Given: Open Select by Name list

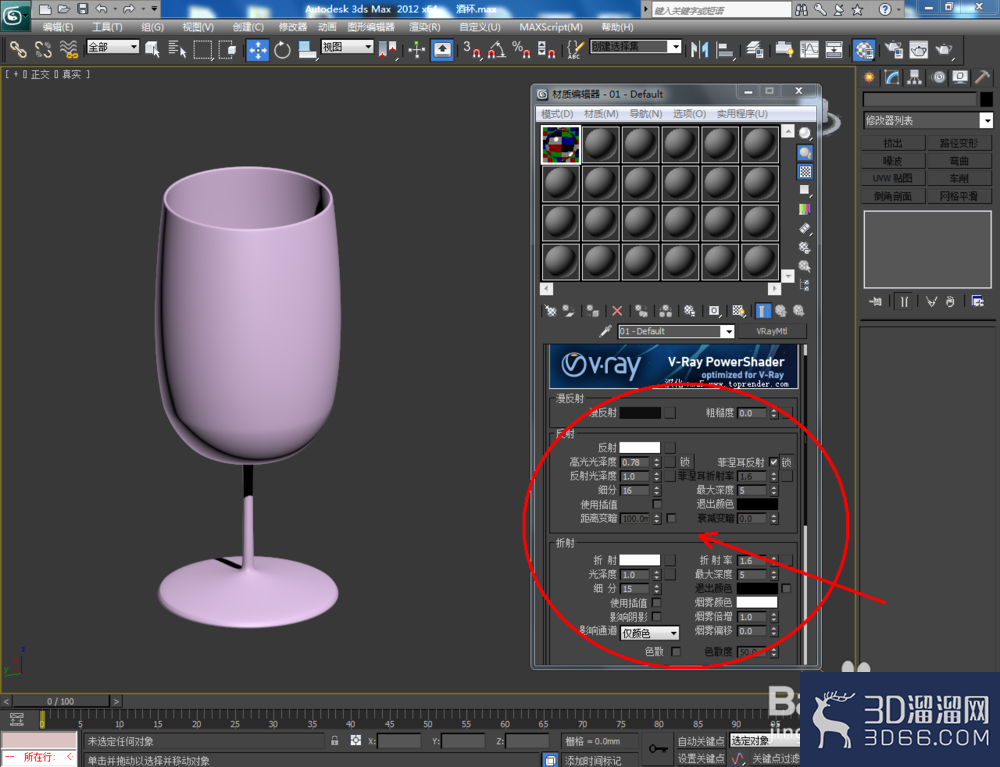Looking at the screenshot, I should 177,49.
